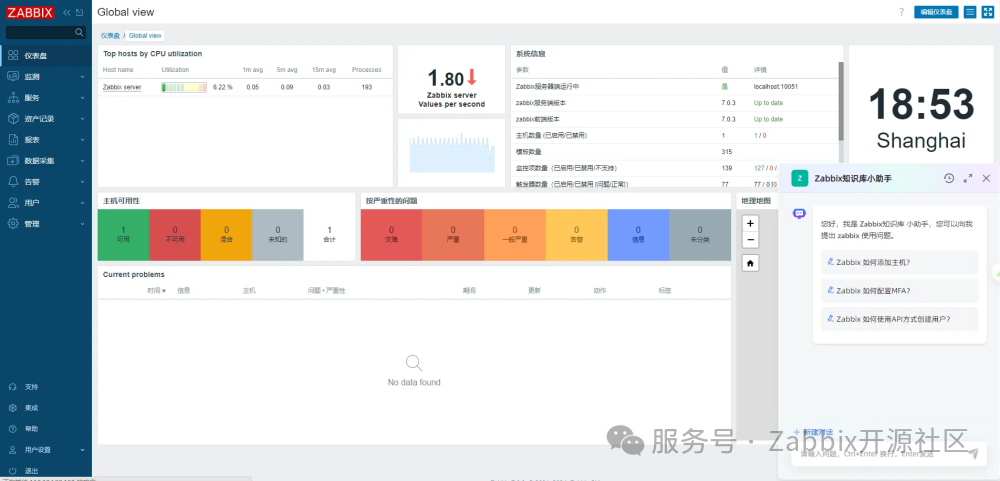Click the localhost:10051 detail value
This screenshot has height=481, width=1000.
(x=776, y=86)
